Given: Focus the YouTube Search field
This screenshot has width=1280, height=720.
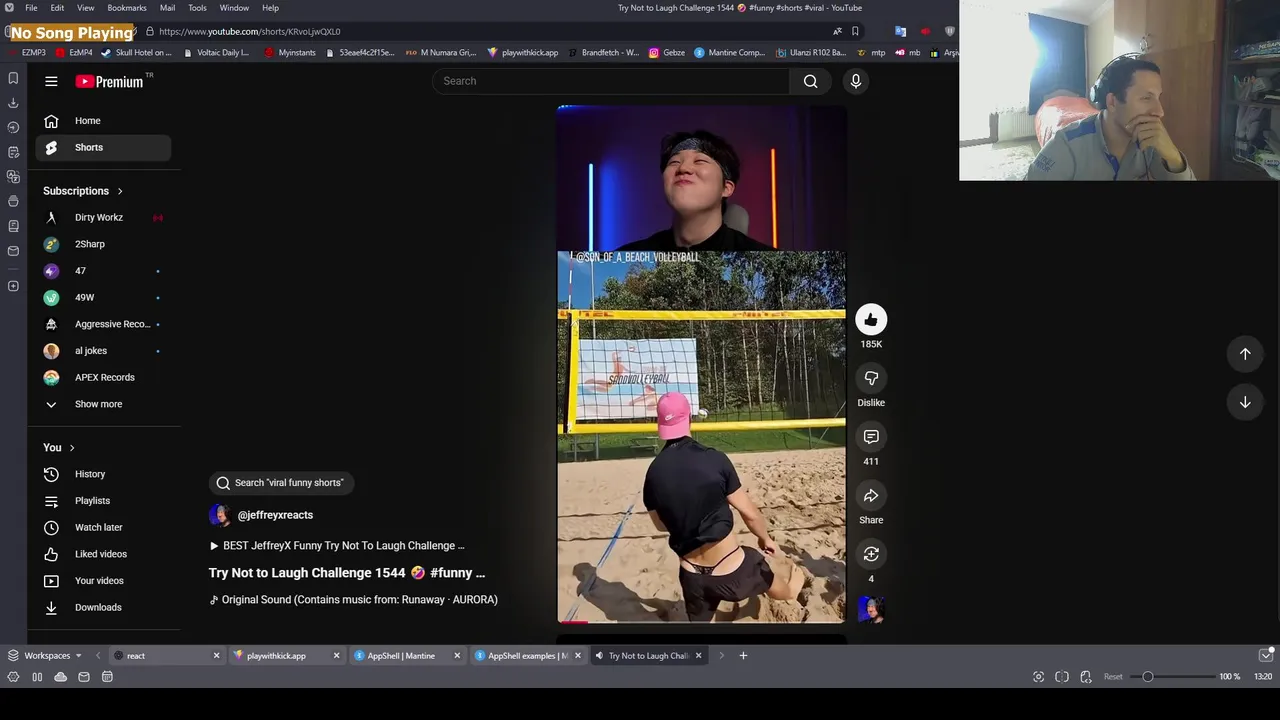Looking at the screenshot, I should coord(611,81).
